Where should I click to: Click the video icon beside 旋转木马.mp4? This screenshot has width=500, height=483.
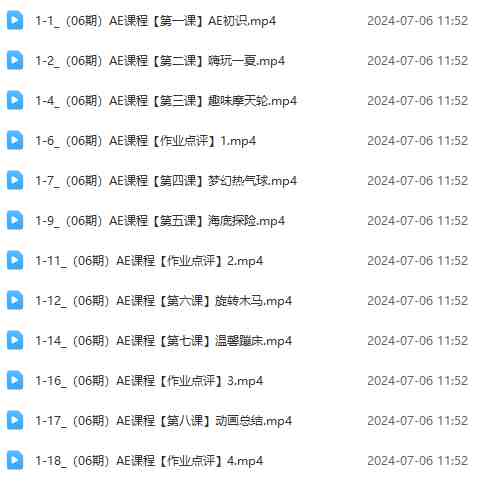(15, 300)
